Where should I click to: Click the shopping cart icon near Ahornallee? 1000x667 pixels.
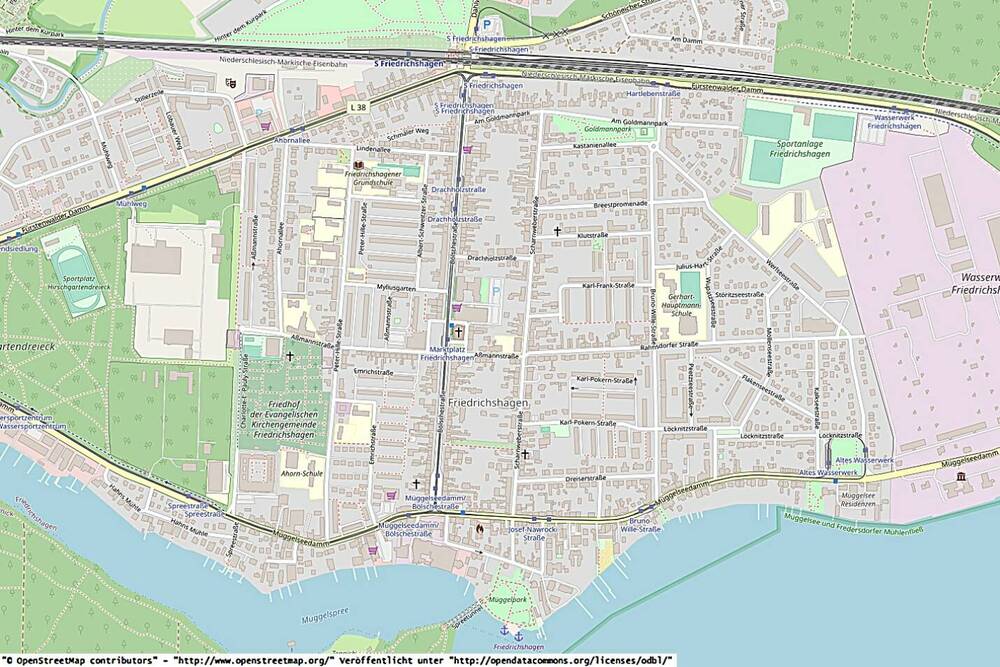coord(265,126)
